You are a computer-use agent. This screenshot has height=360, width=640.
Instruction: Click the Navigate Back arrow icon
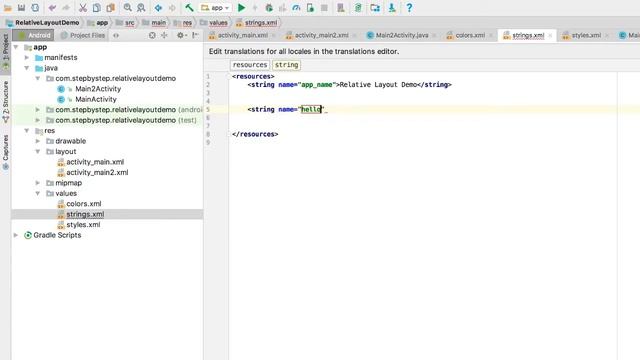pyautogui.click(x=158, y=7)
